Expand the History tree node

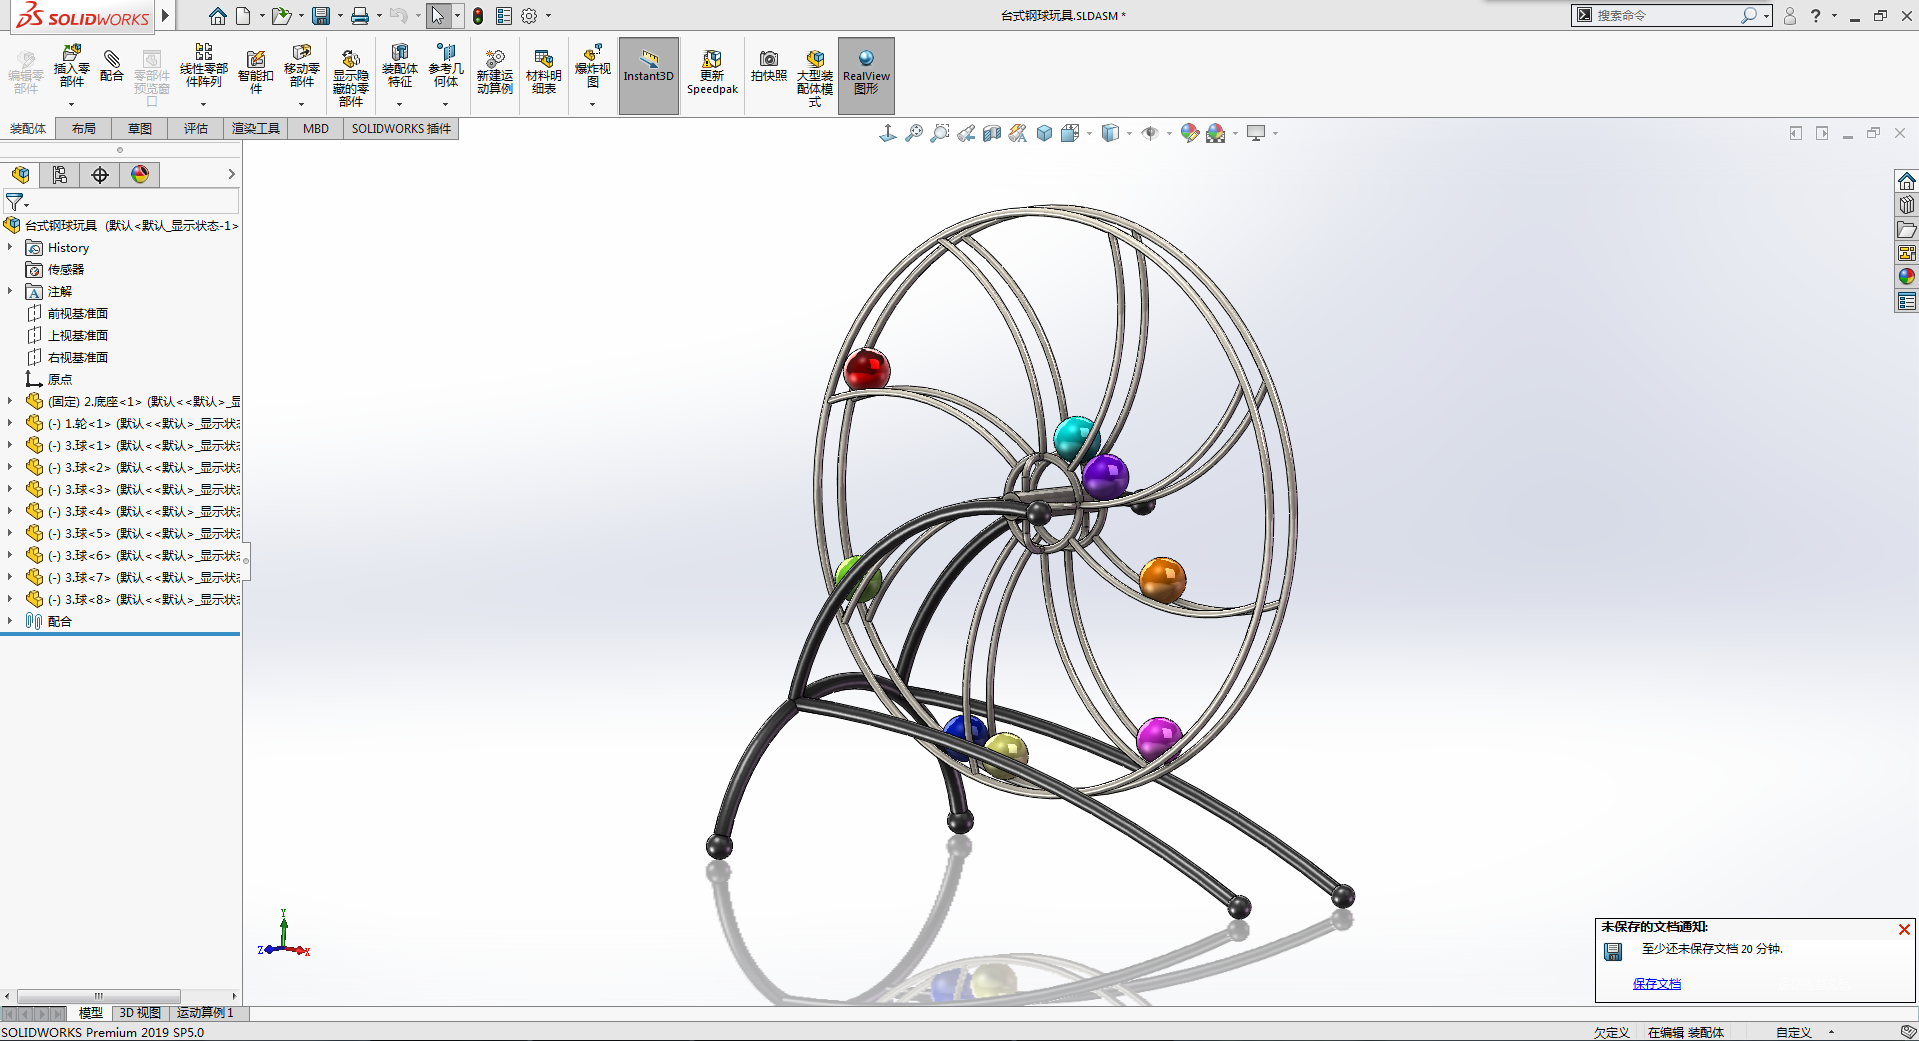coord(10,247)
